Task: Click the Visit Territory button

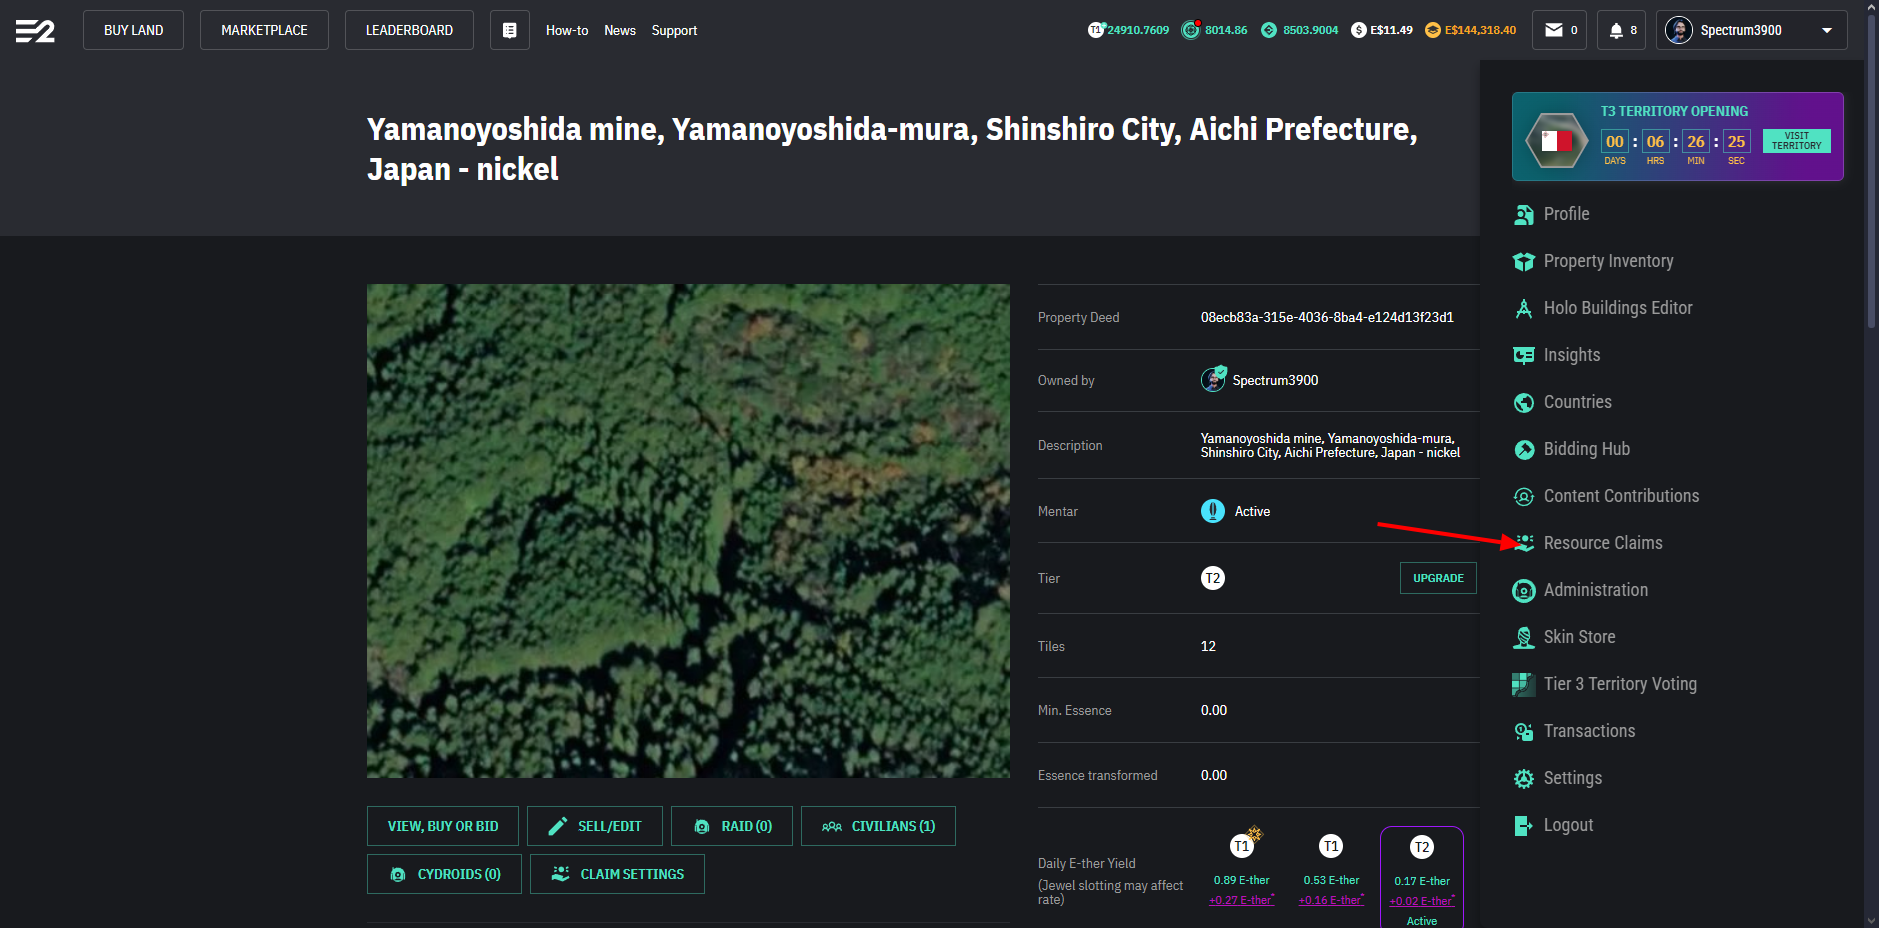Action: pos(1796,141)
